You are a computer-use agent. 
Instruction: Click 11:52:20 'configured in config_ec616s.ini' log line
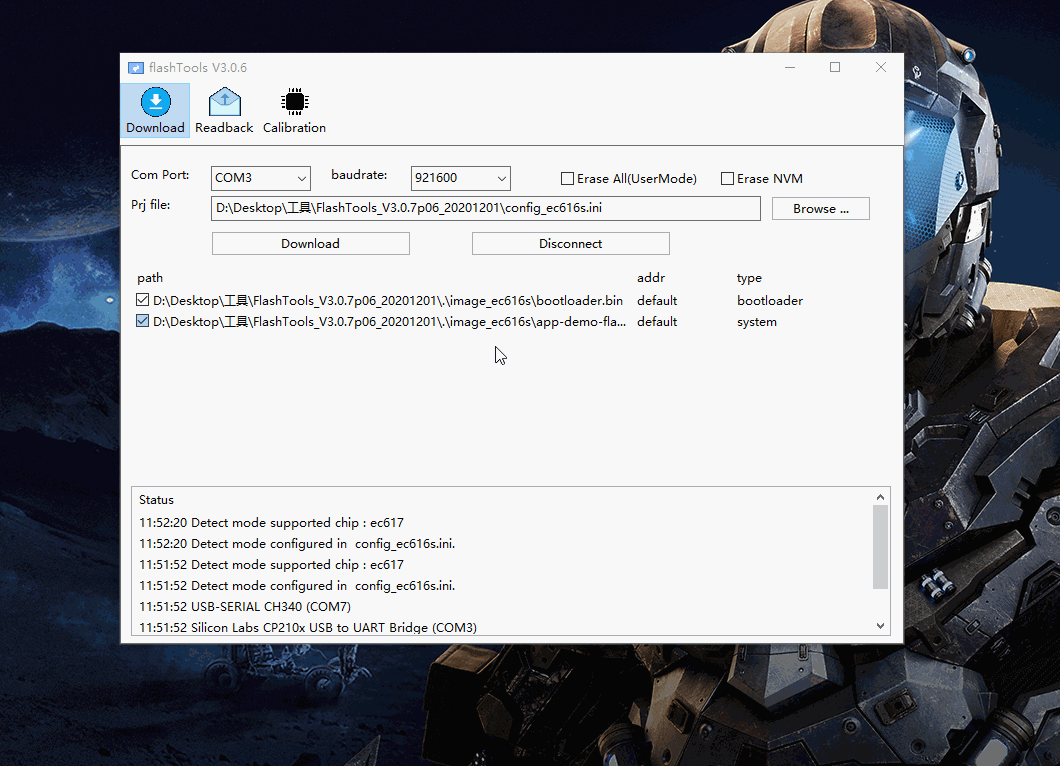[x=297, y=544]
